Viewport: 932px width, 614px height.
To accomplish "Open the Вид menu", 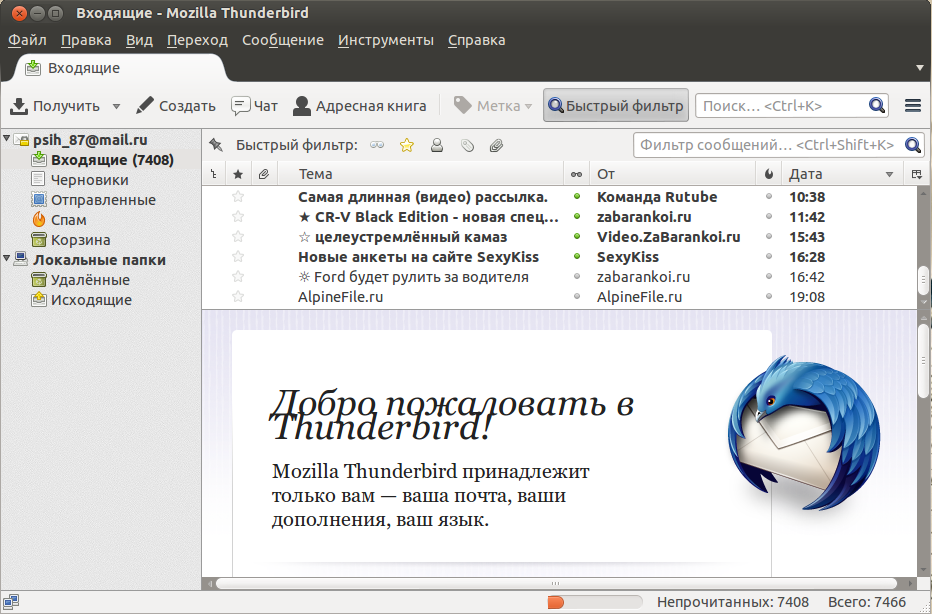I will [139, 40].
